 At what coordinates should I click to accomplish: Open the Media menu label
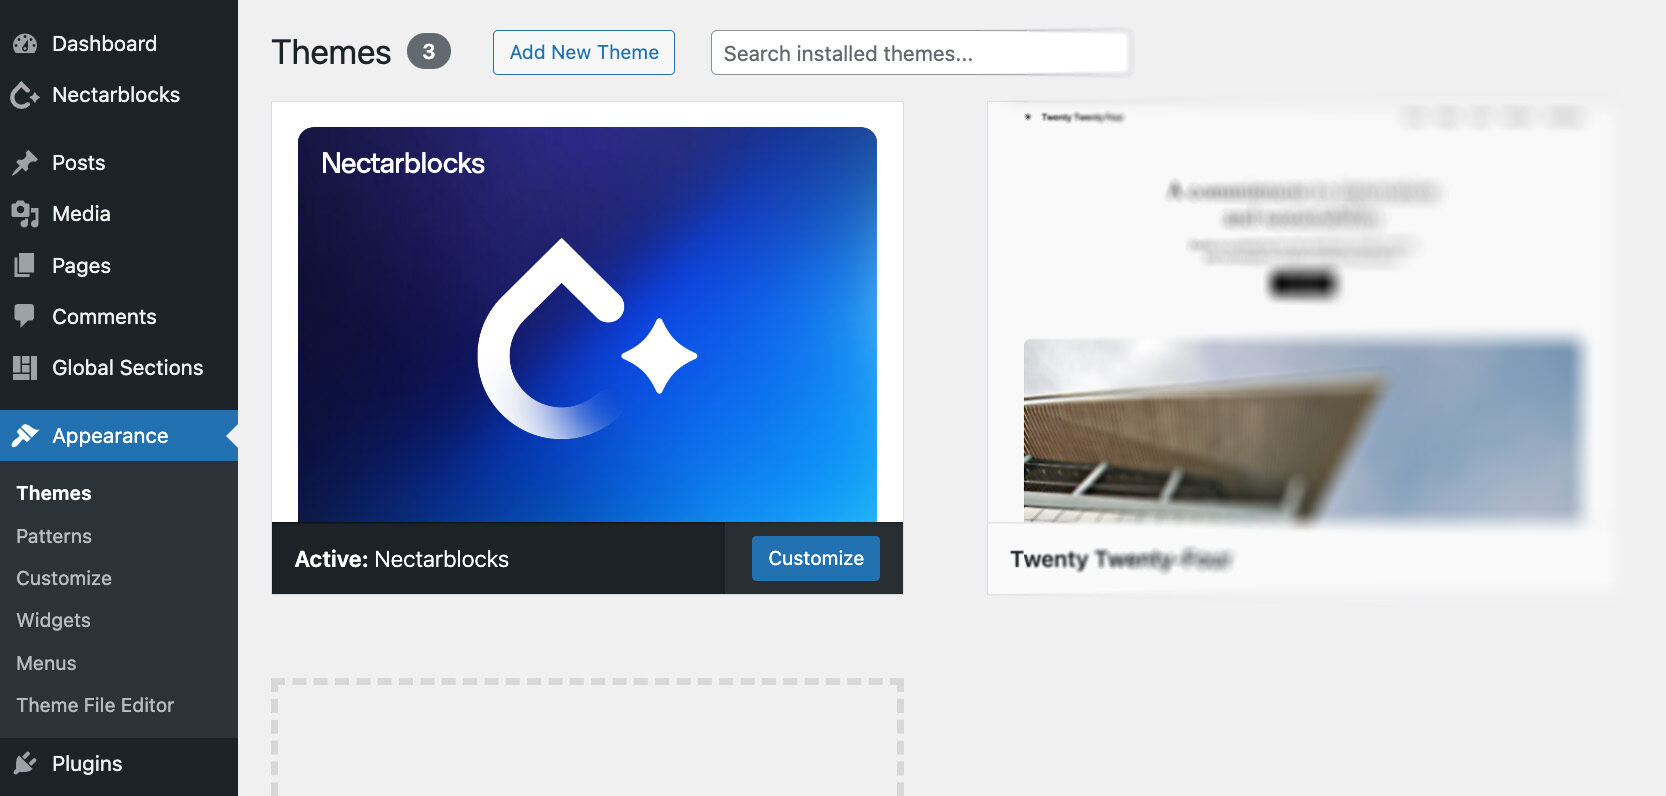pos(81,214)
